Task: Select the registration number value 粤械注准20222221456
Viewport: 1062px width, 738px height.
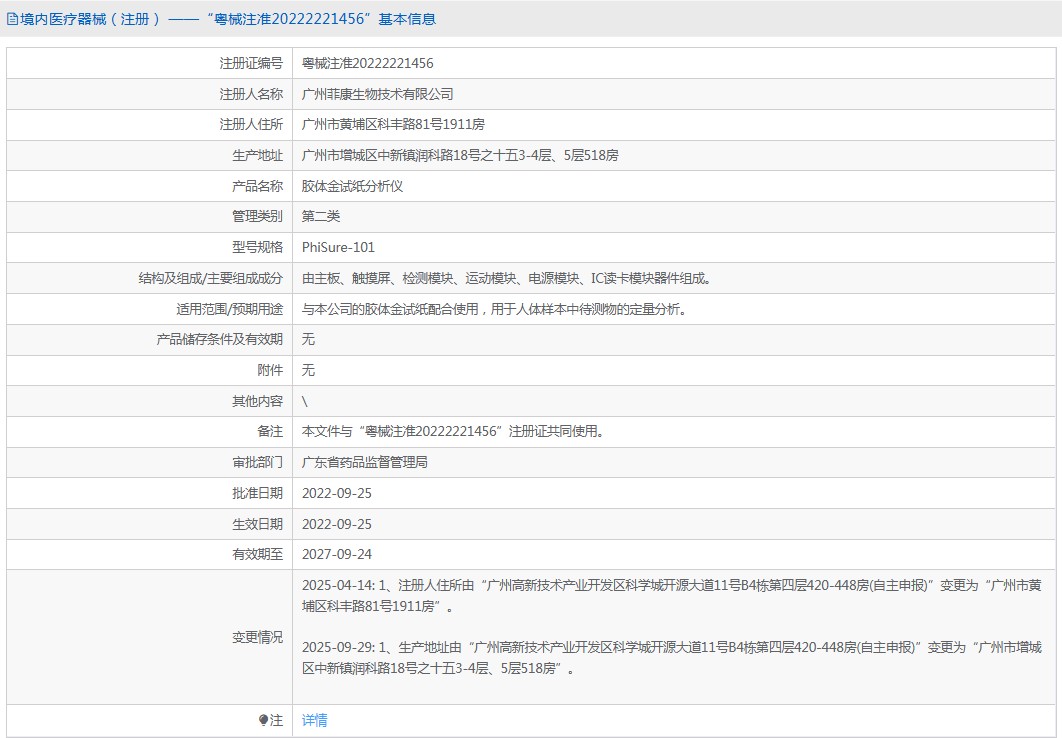Action: point(367,64)
